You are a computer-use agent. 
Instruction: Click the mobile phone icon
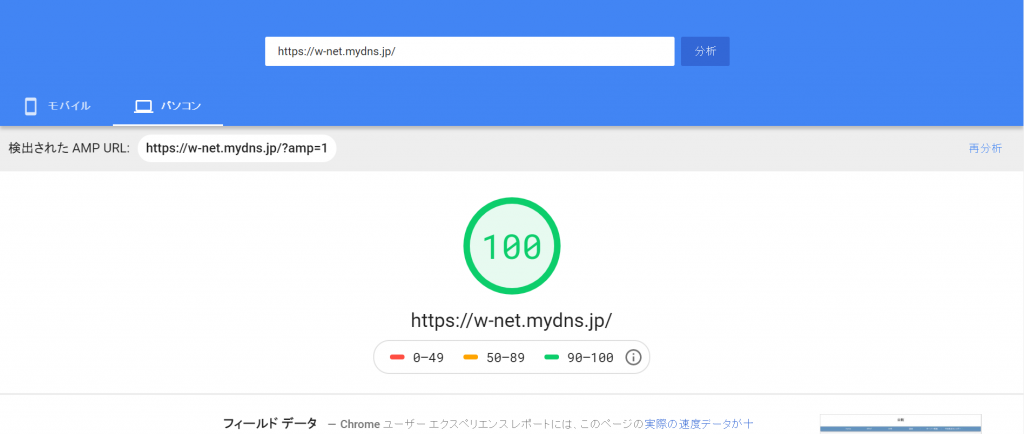[31, 106]
